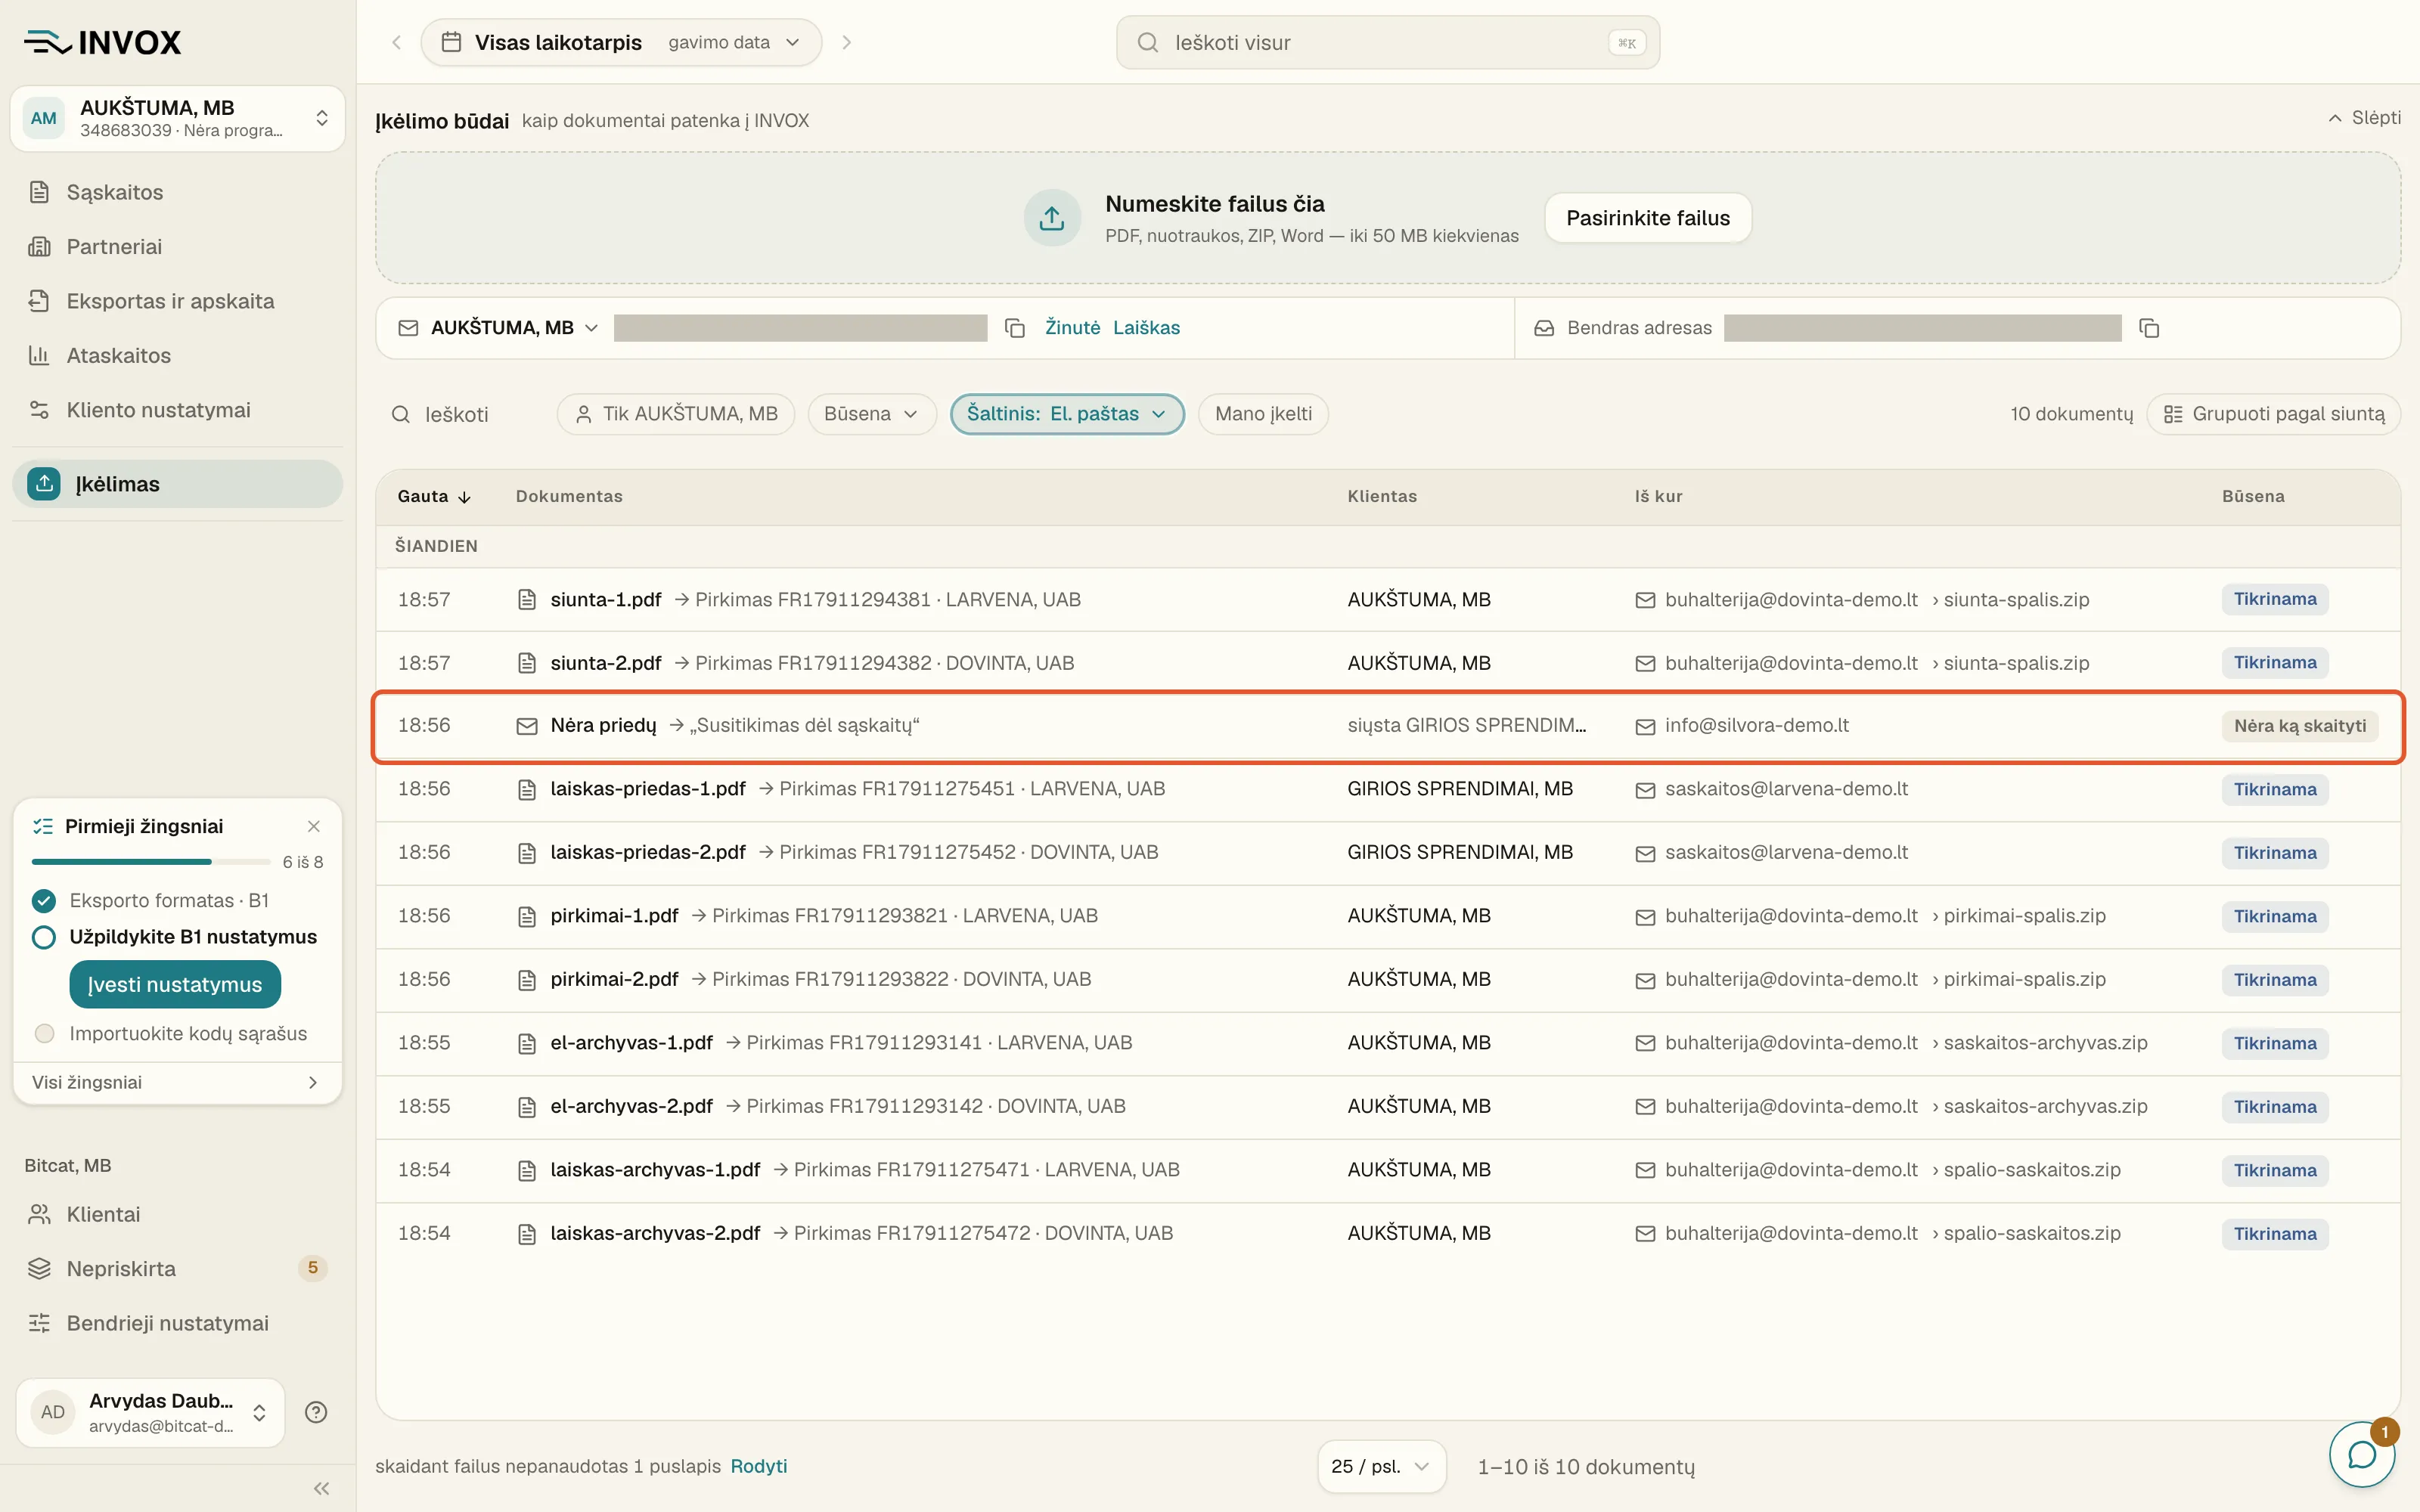Open the Šaltinis: El. paštas dropdown
Image resolution: width=2420 pixels, height=1512 pixels.
[1067, 414]
